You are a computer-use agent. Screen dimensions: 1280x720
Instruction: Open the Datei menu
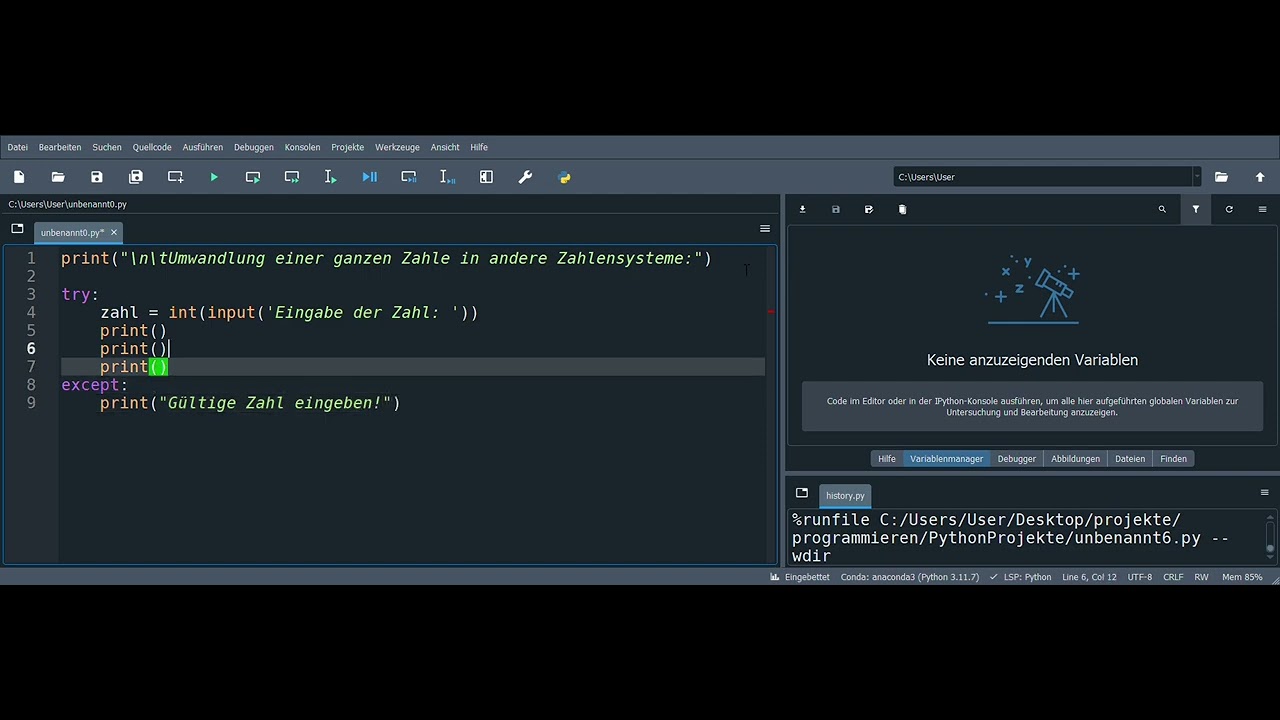[18, 147]
